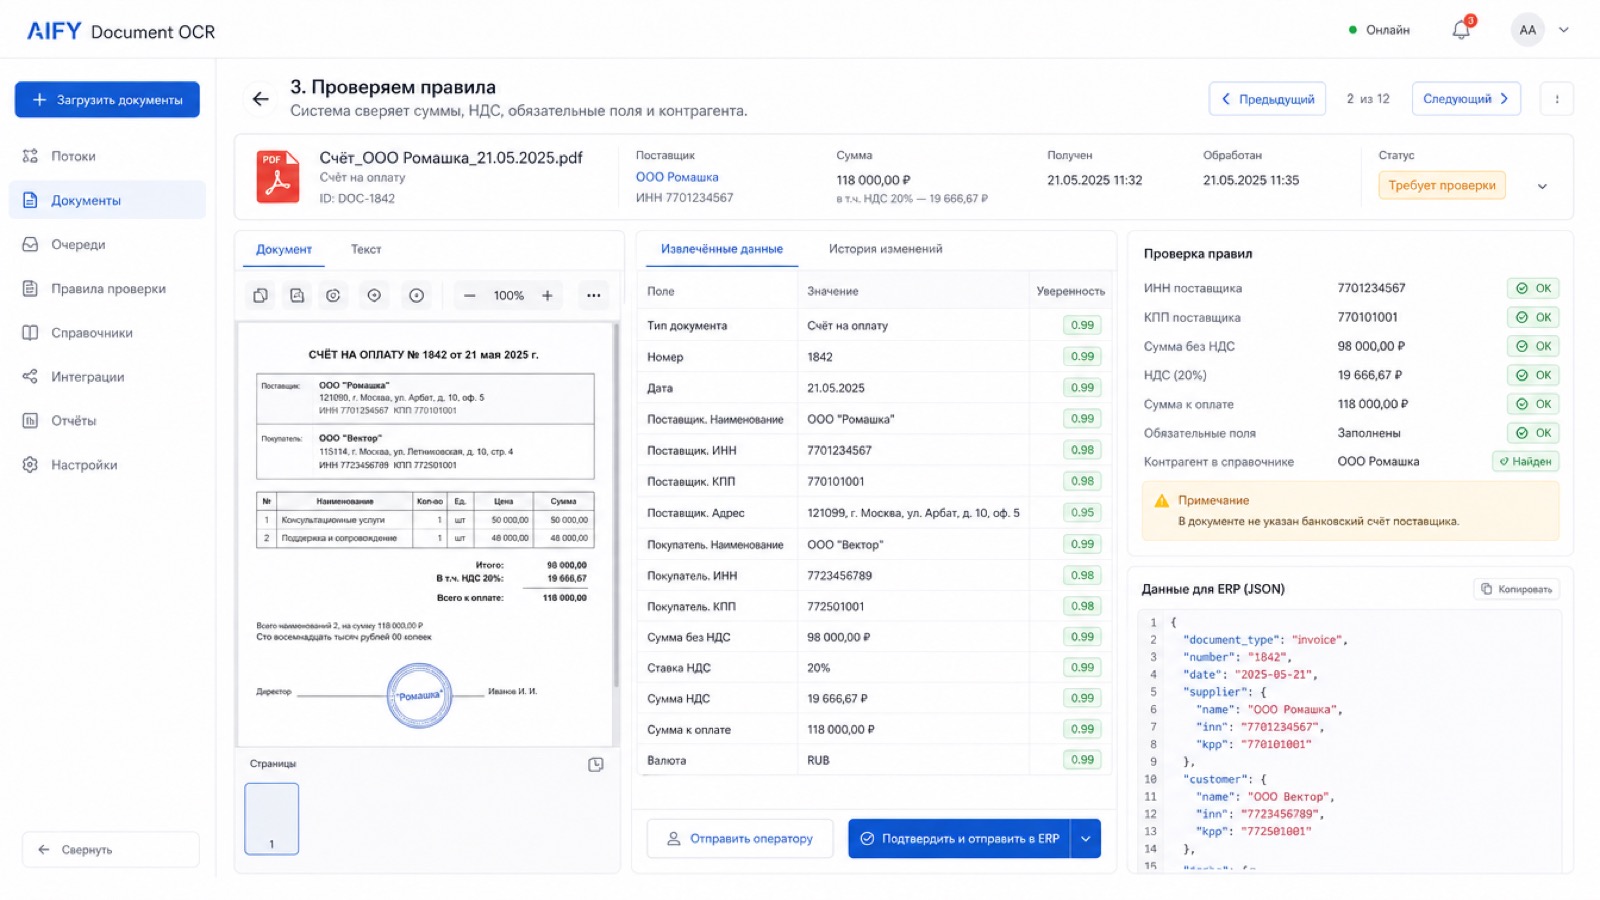Open the document toolbar three-dots menu
The height and width of the screenshot is (900, 1600).
point(593,296)
